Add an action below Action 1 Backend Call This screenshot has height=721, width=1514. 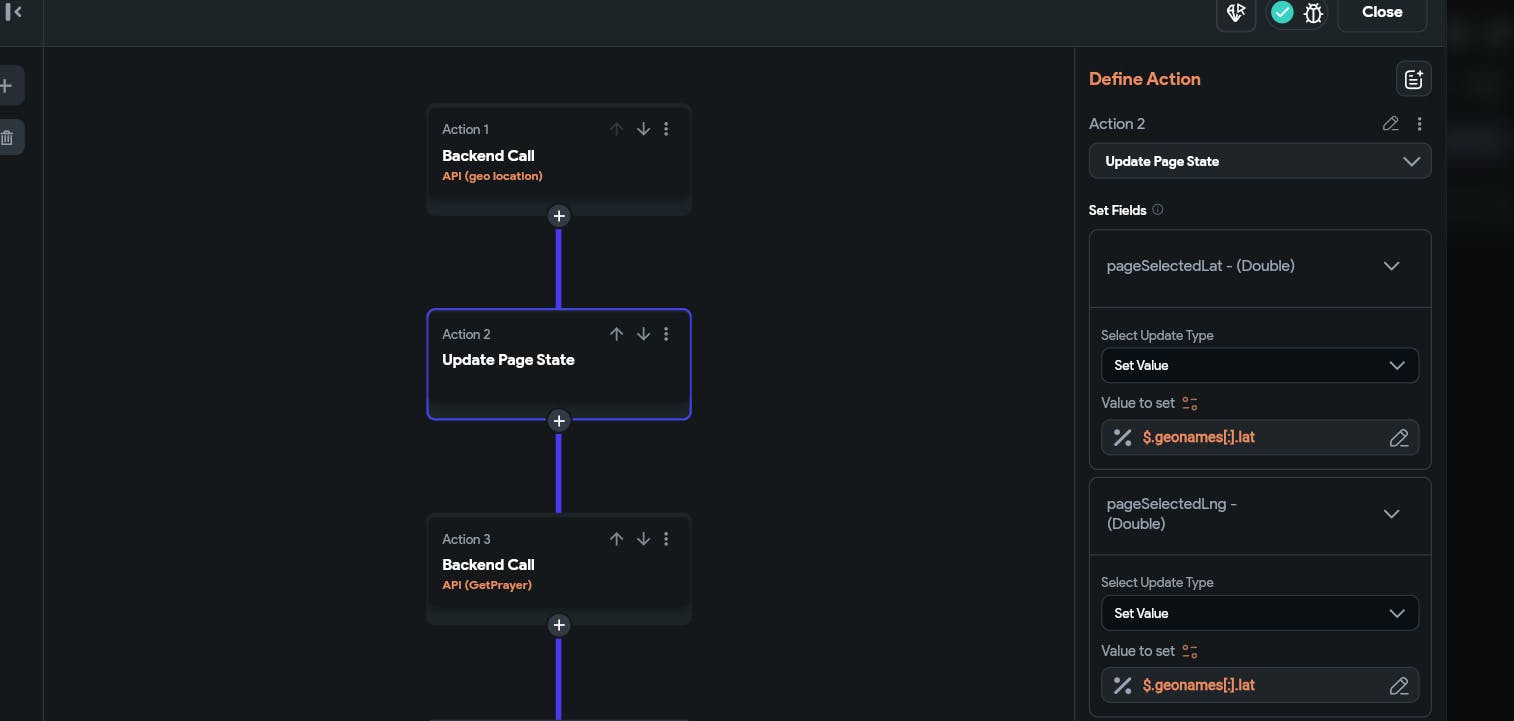tap(559, 216)
